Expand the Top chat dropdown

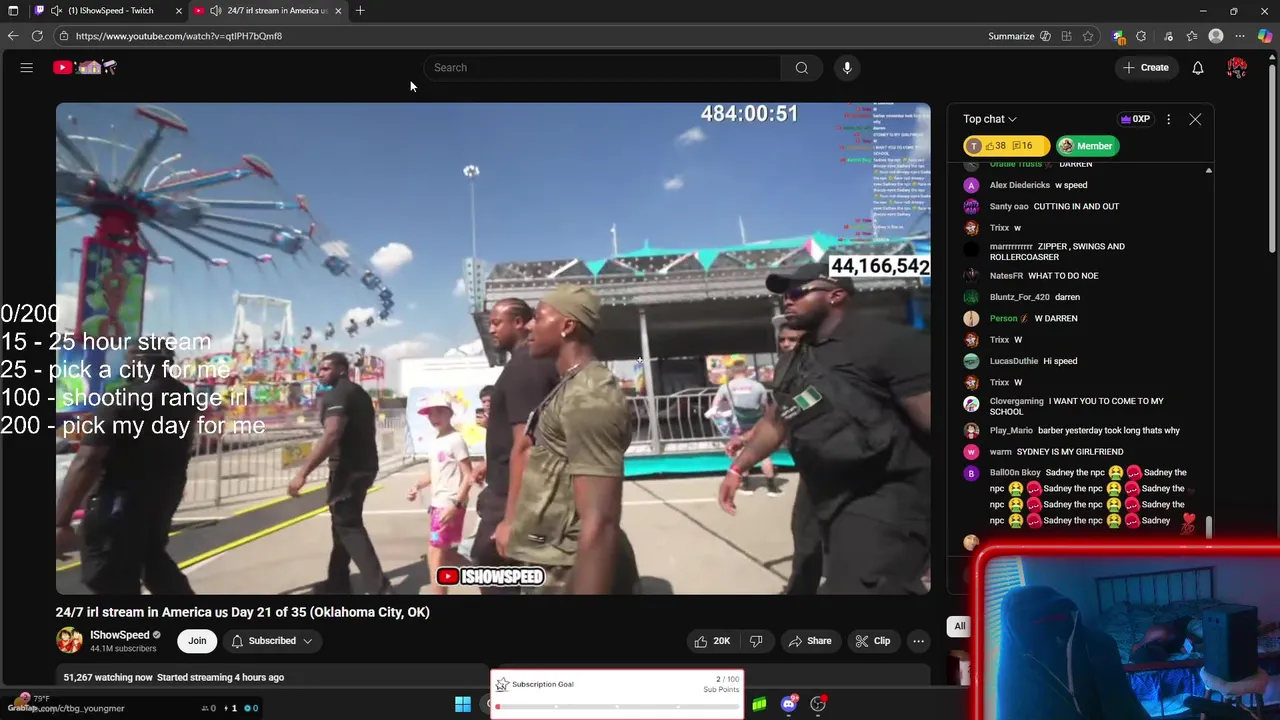coord(990,119)
